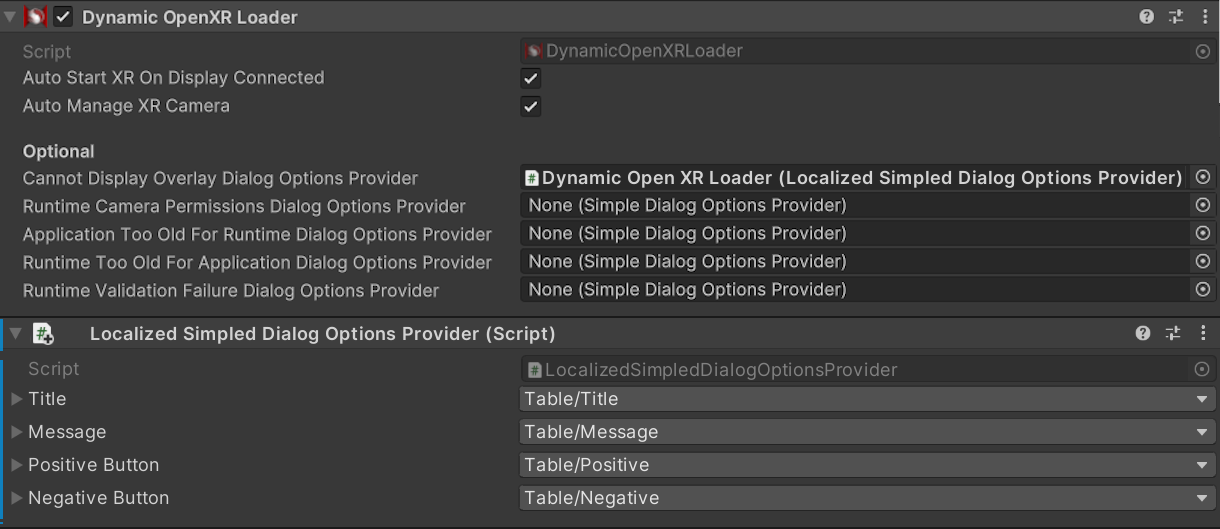Screen dimensions: 1220x529
Task: Open Localized Simpled Dialog Options Provider context menu
Action: 1203,333
